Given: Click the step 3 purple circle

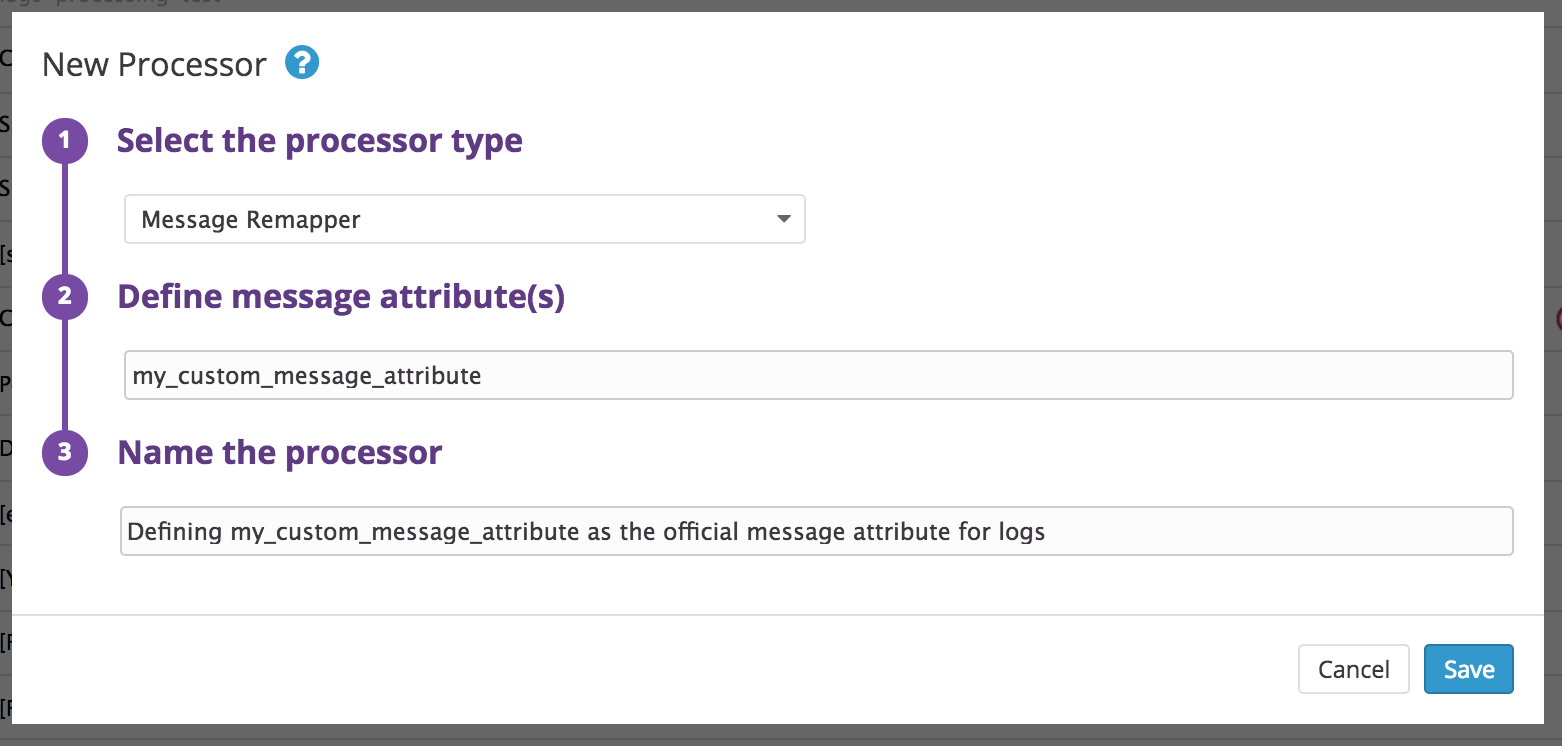Looking at the screenshot, I should tap(65, 453).
